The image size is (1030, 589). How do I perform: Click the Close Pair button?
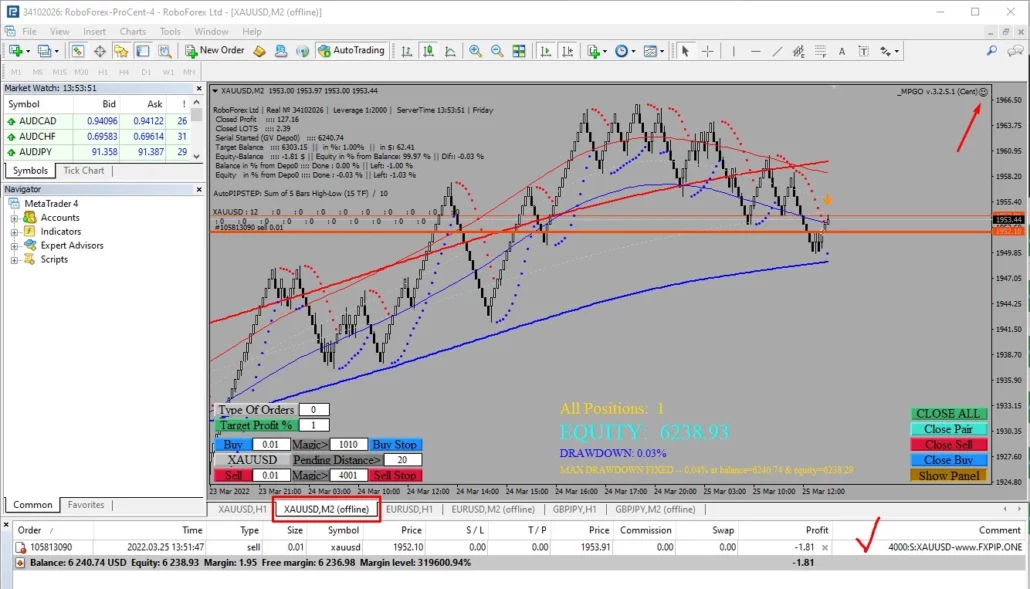point(948,429)
